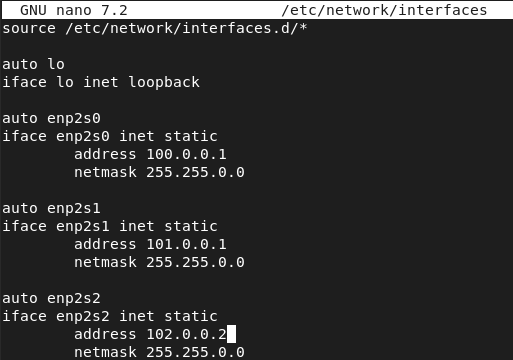Click the word 'address' under enp2s0
513x360 pixels.
pos(105,154)
